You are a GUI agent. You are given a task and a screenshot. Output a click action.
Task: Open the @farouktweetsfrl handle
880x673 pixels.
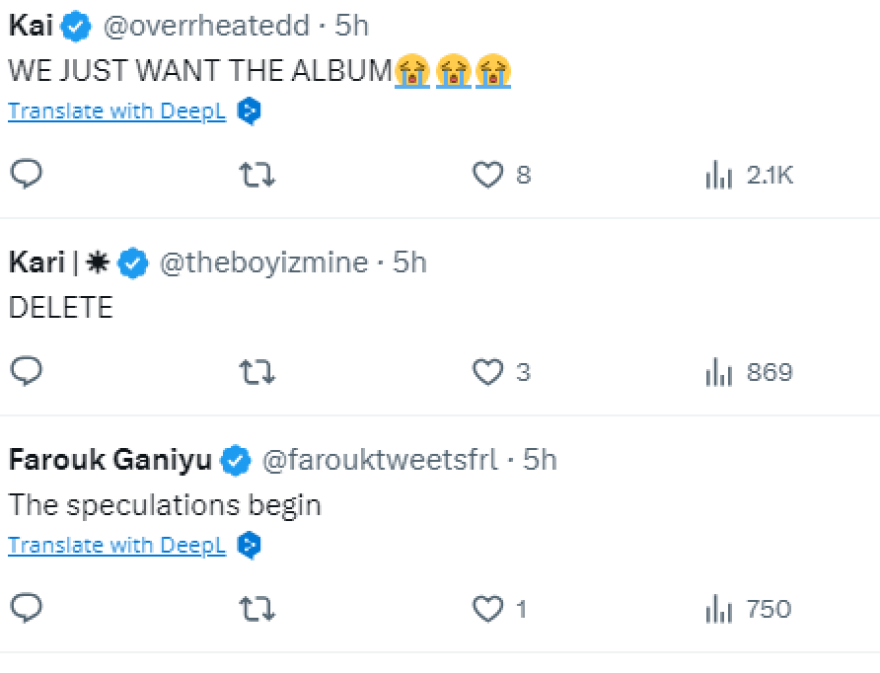378,460
